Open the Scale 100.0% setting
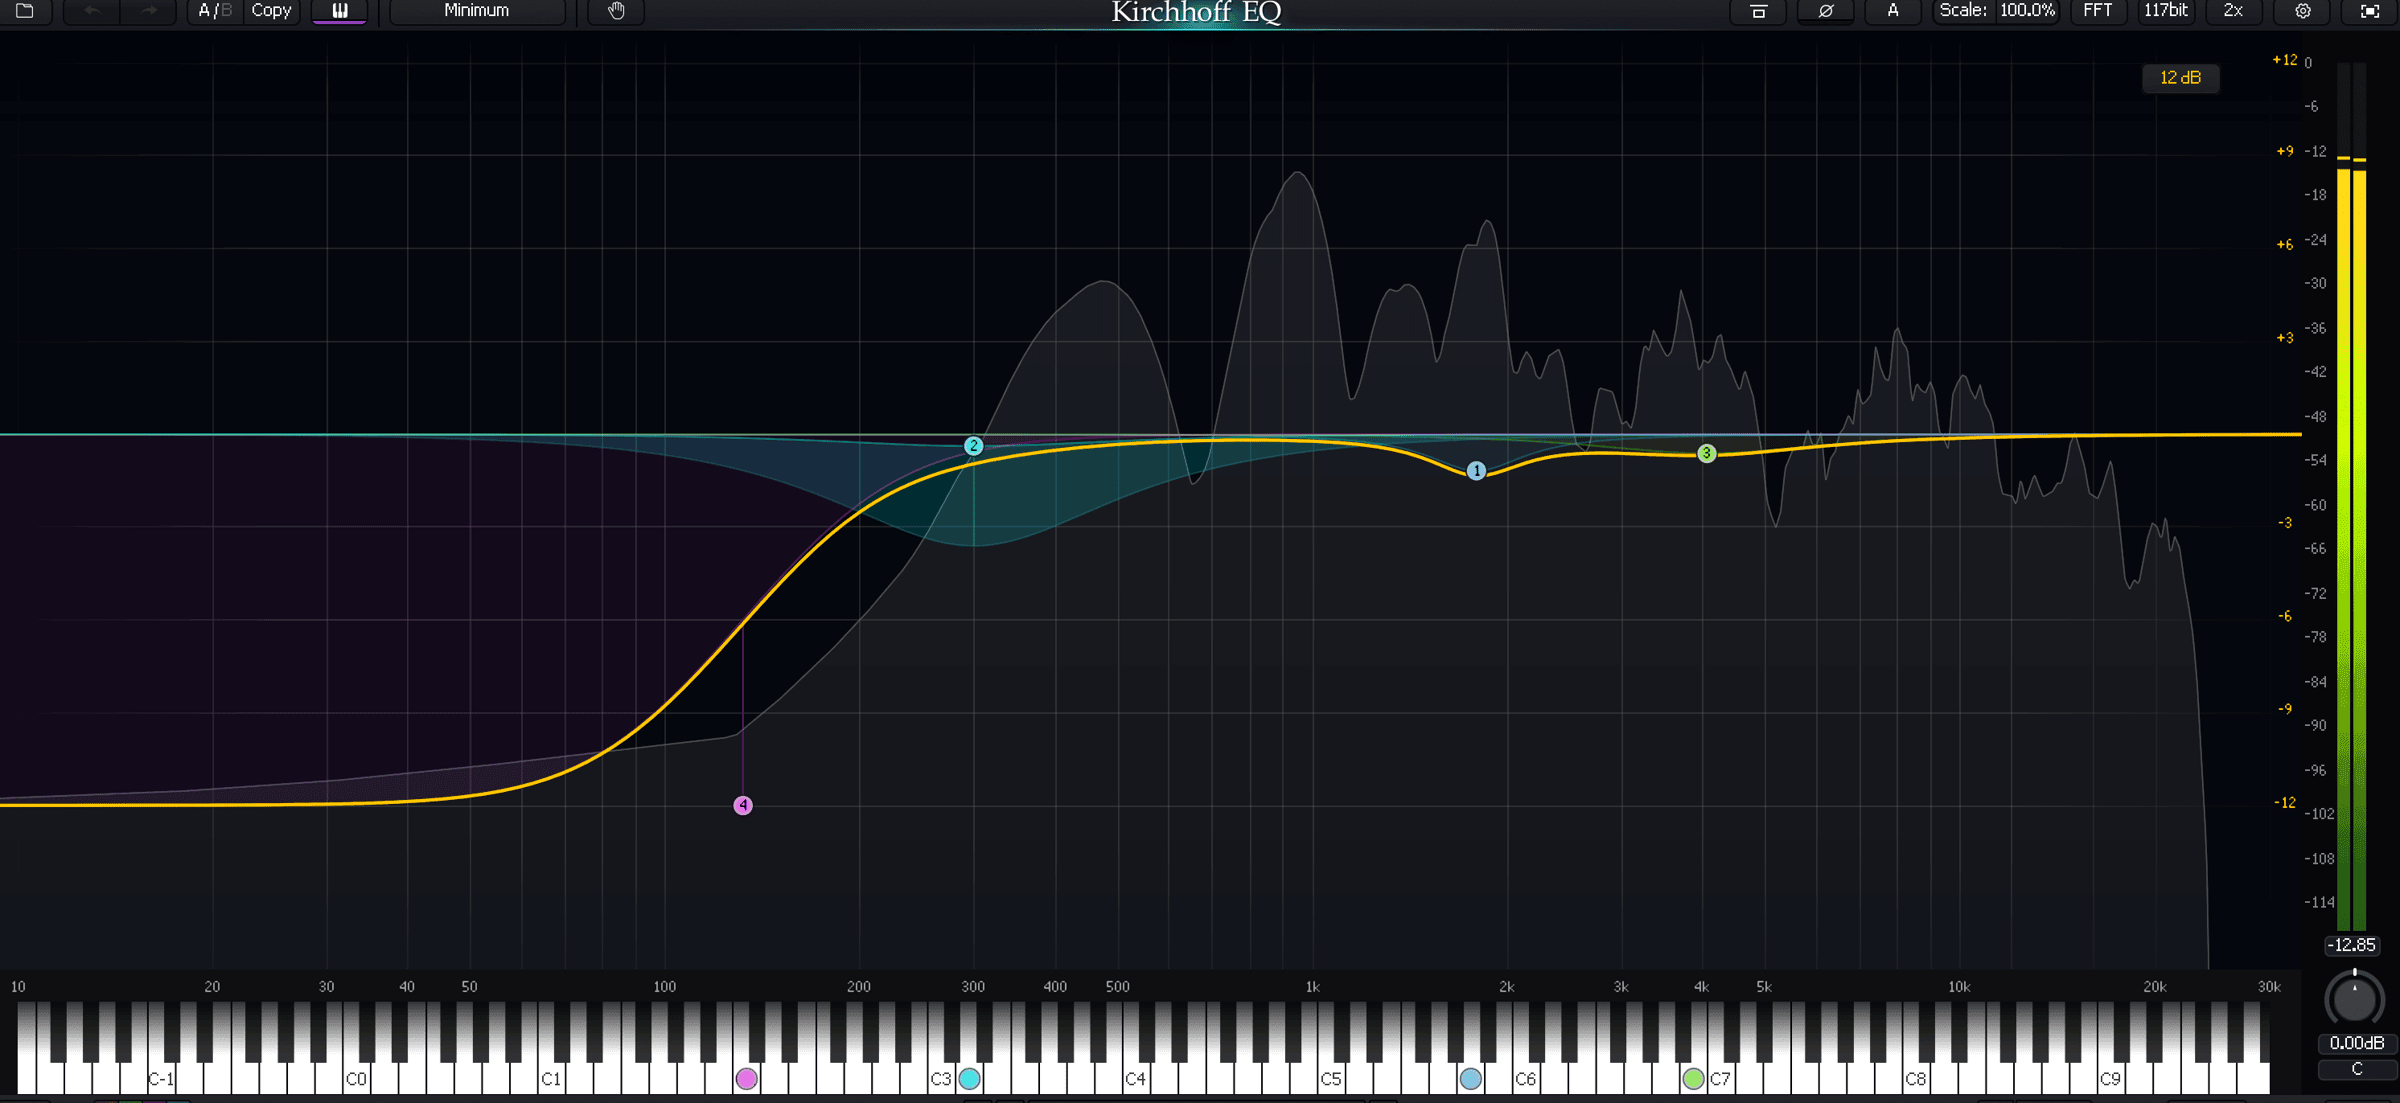Image resolution: width=2400 pixels, height=1103 pixels. pyautogui.click(x=1997, y=11)
